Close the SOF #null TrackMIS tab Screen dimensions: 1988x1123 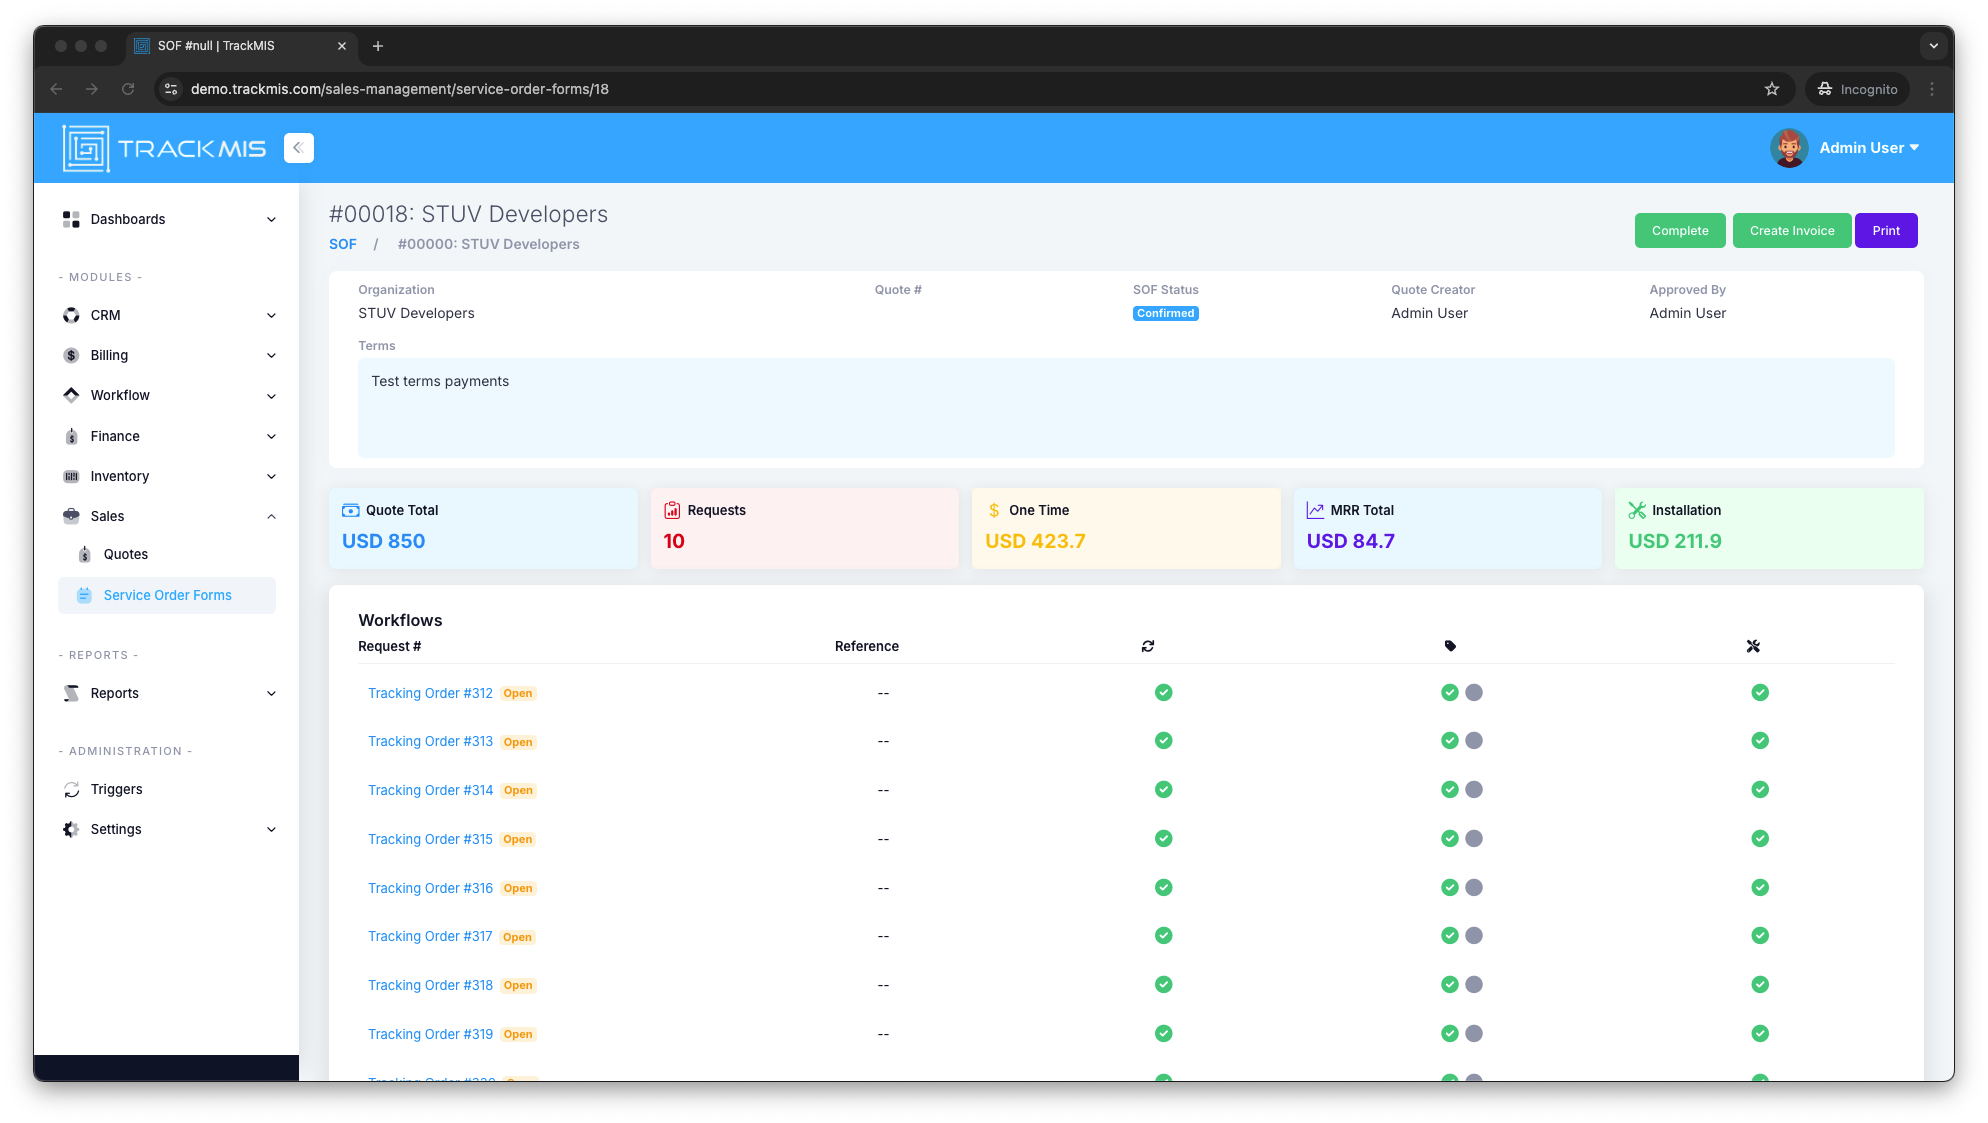(x=342, y=46)
